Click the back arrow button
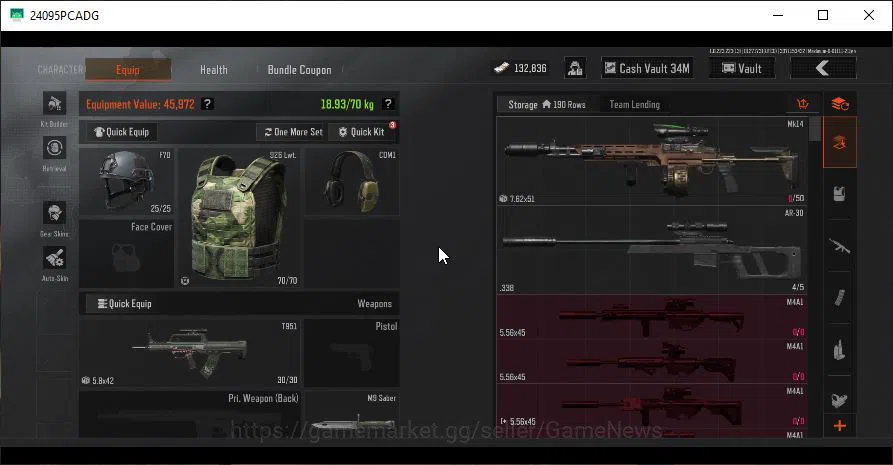The image size is (893, 465). [823, 68]
